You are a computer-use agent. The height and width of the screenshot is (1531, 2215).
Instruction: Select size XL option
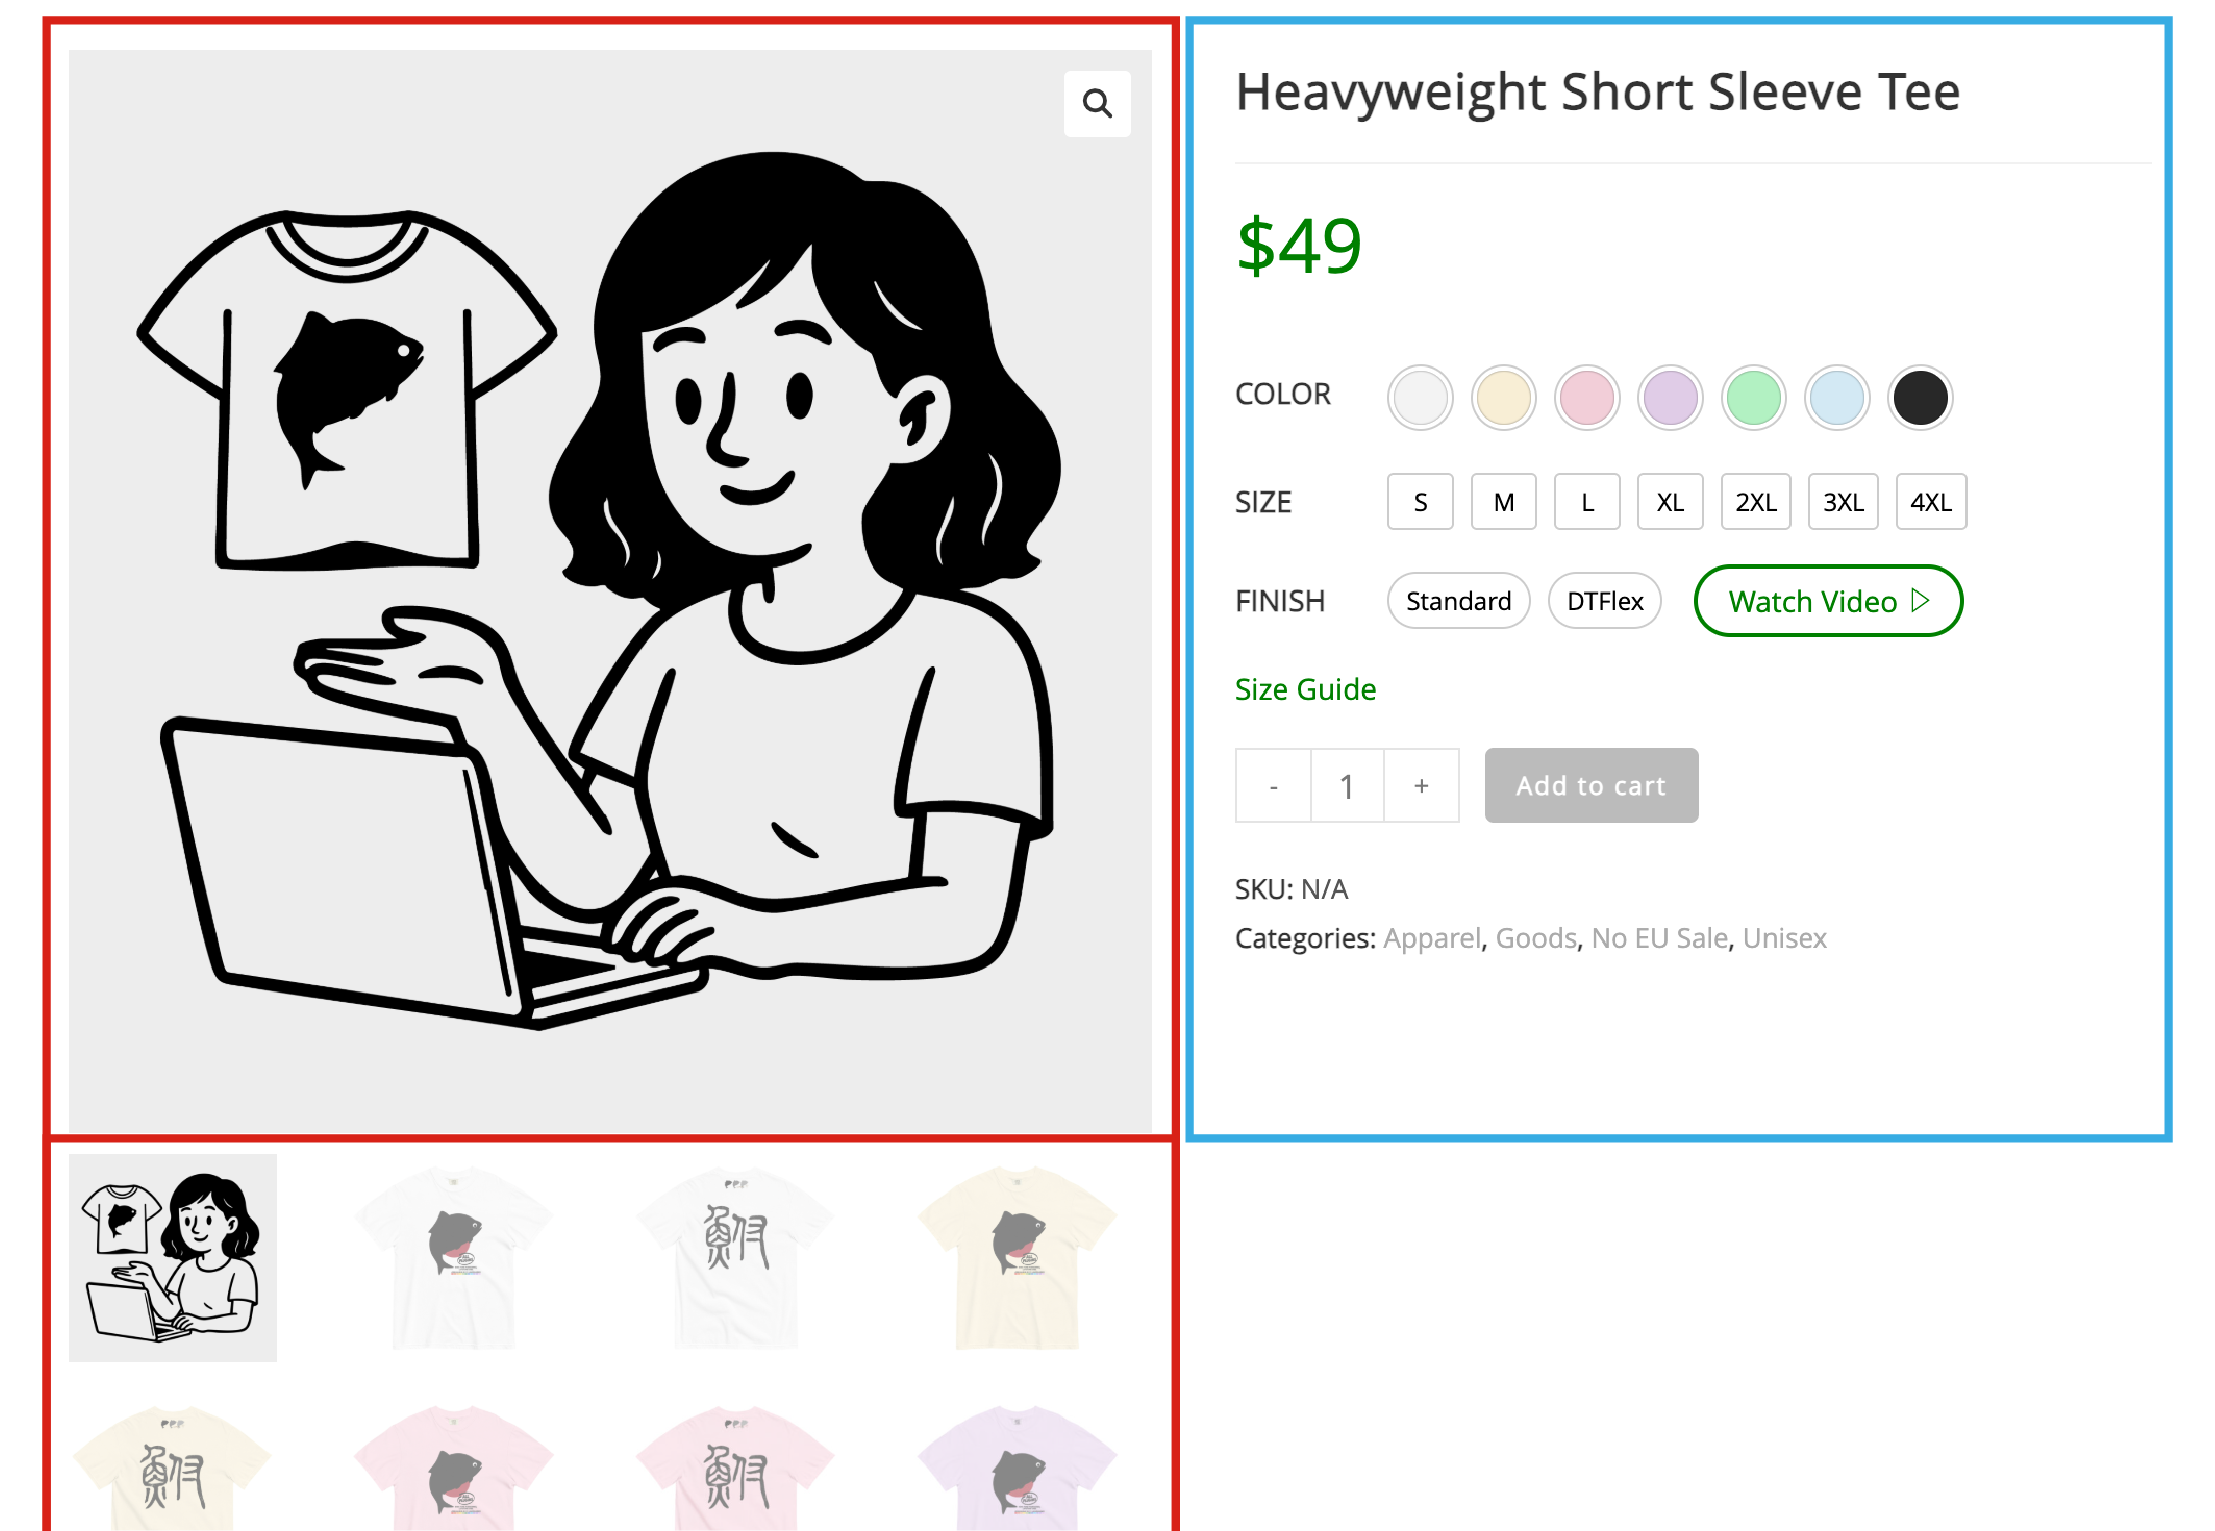pyautogui.click(x=1669, y=502)
